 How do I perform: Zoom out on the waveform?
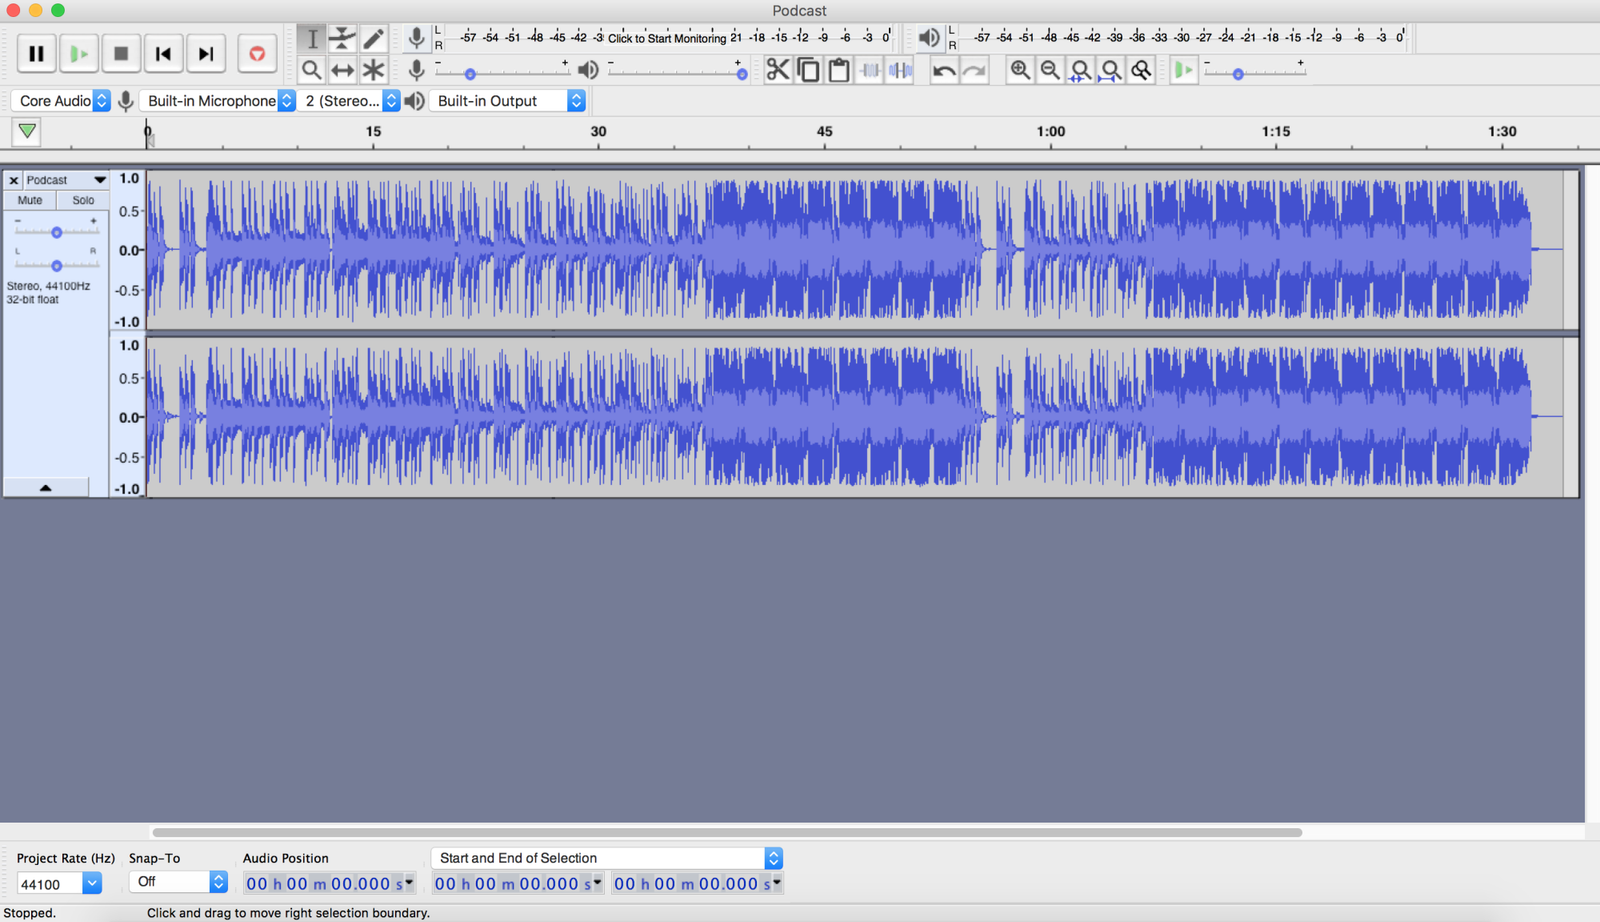[x=1050, y=70]
